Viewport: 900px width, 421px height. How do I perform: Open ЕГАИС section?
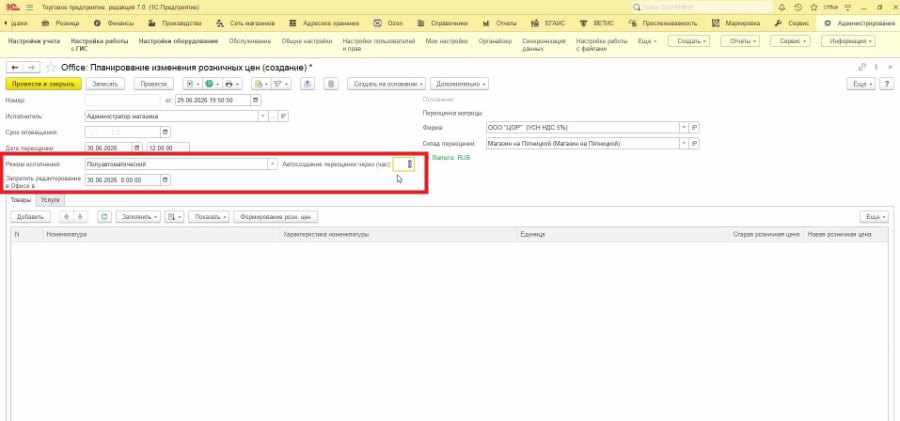point(548,24)
